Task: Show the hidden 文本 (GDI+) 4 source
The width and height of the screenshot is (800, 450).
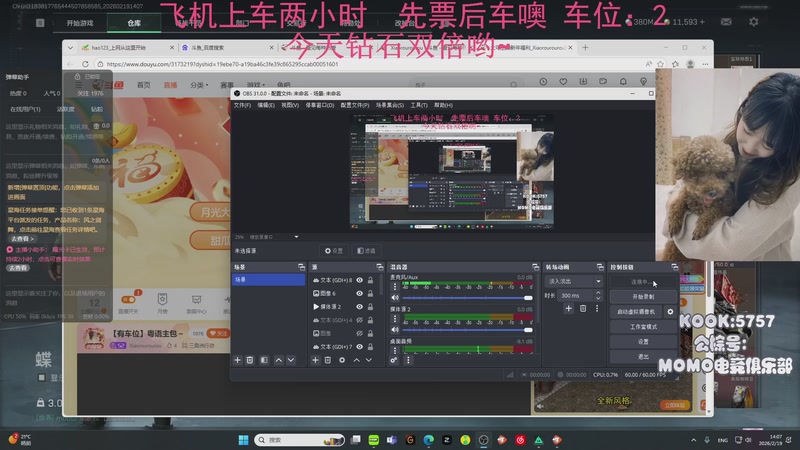Action: [360, 320]
